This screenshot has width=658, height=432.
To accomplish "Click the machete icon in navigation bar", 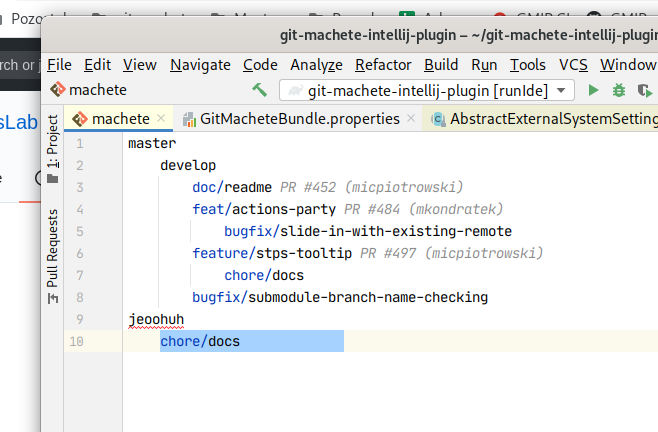I will point(57,89).
